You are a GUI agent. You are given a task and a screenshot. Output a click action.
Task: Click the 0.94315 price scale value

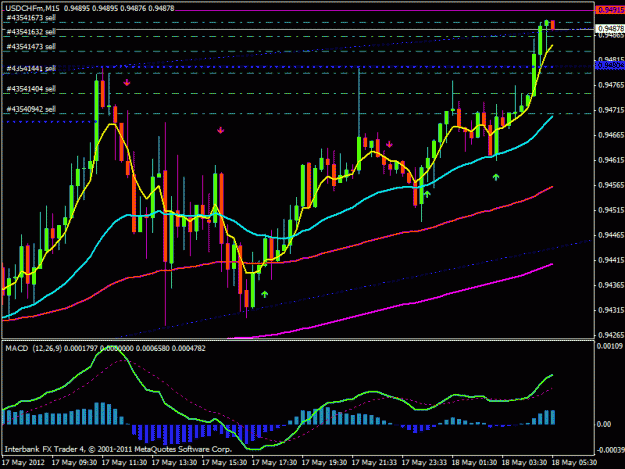(611, 310)
